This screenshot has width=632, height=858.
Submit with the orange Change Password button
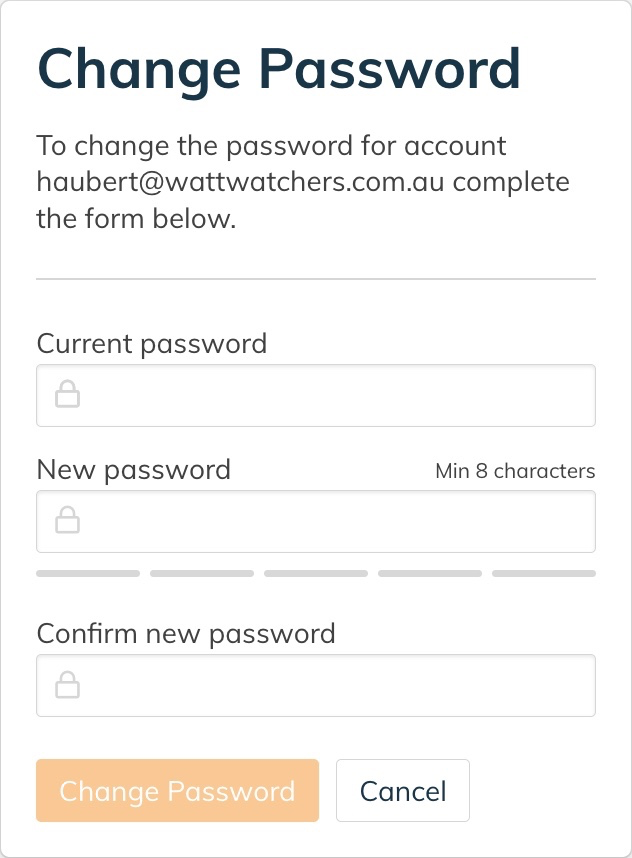coord(177,790)
